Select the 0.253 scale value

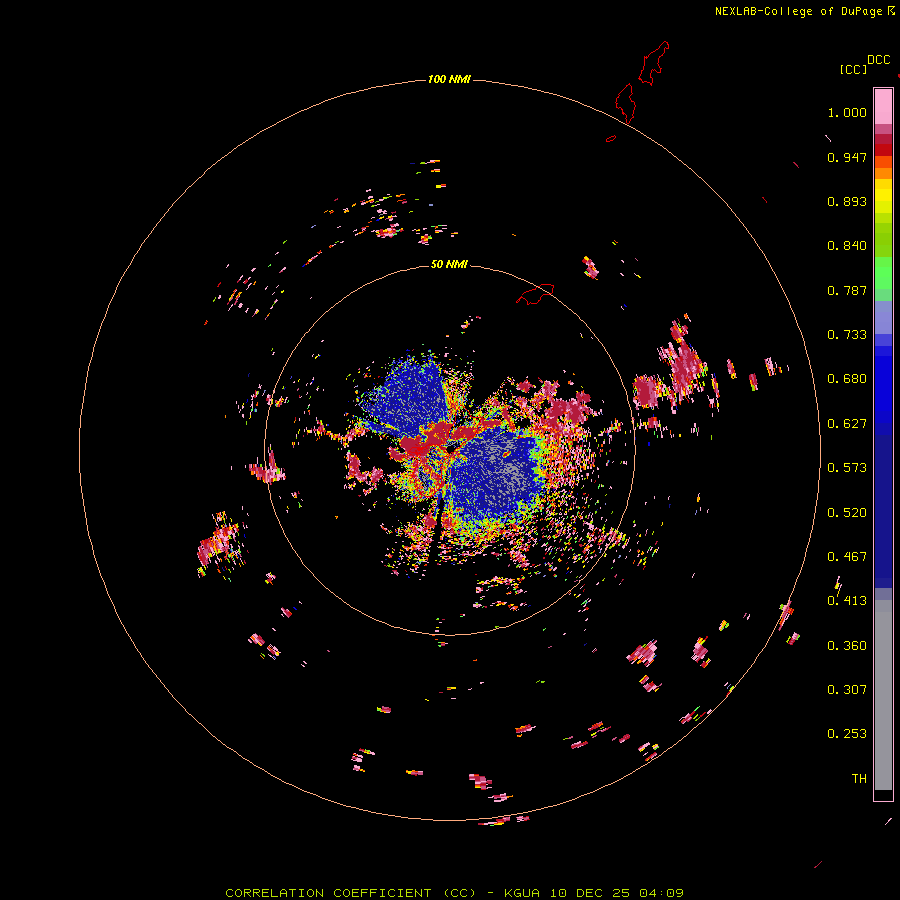tap(847, 734)
